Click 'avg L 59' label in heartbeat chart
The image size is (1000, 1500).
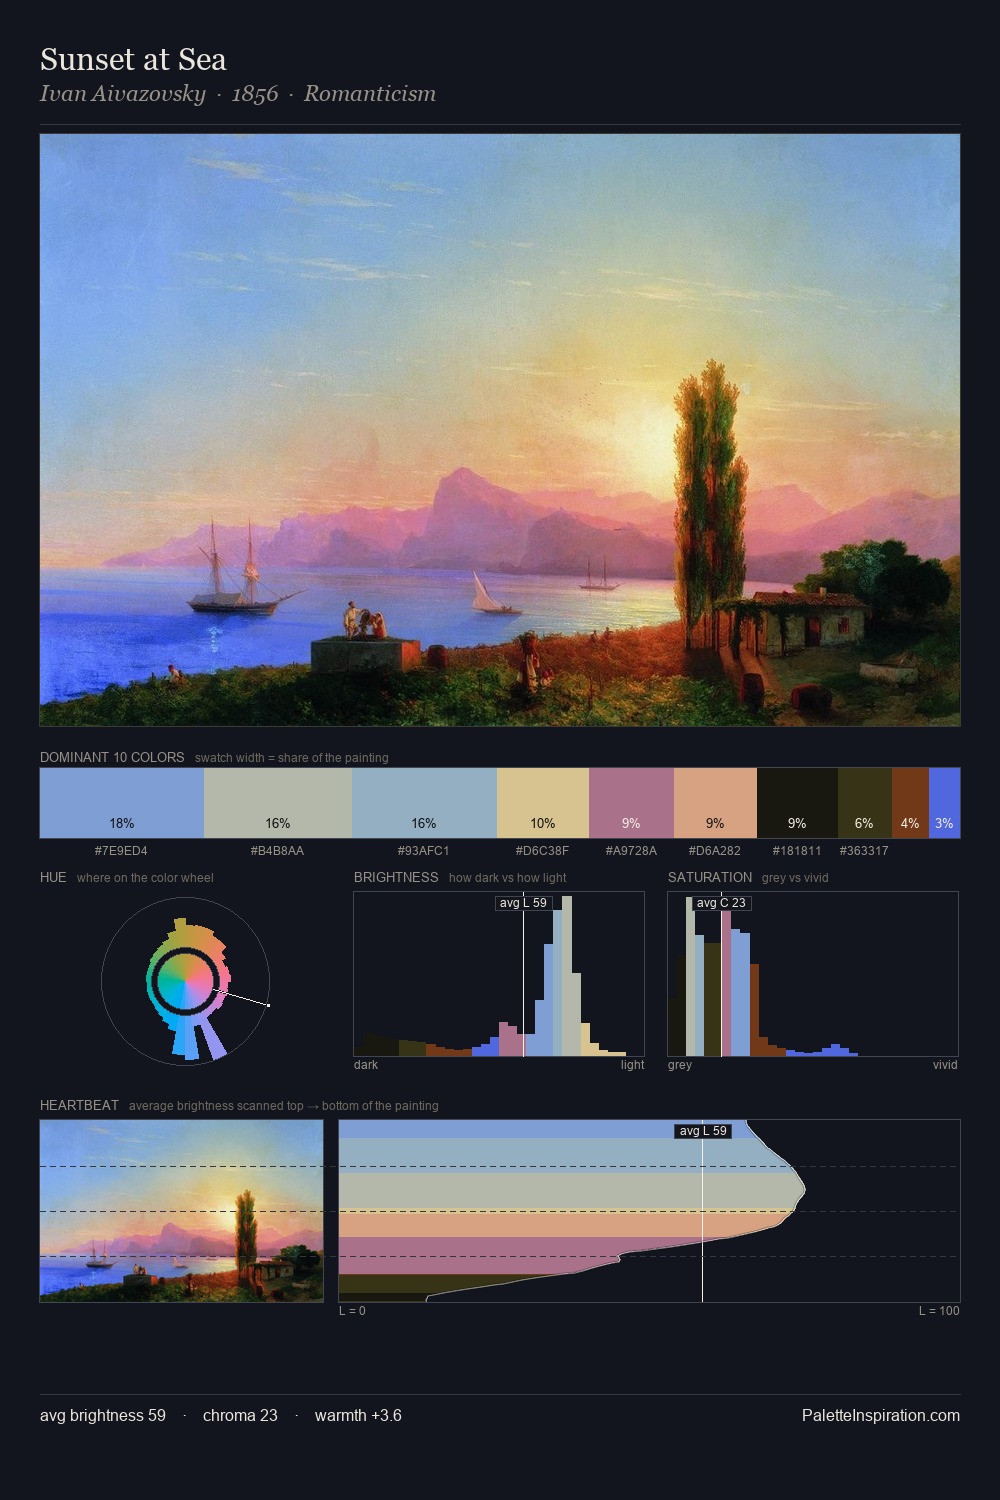pos(703,1131)
